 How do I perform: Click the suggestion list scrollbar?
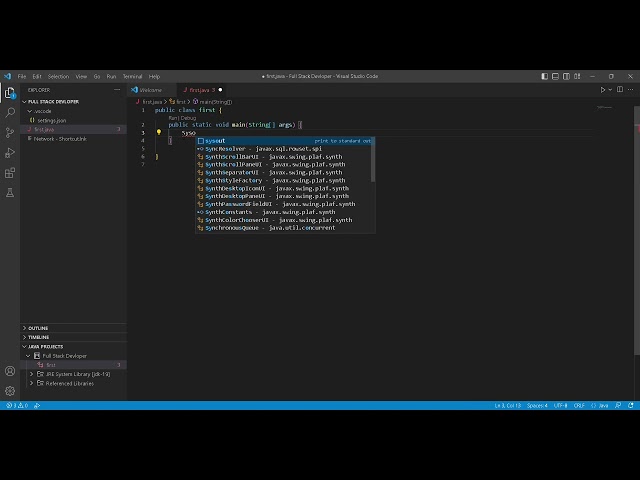pos(373,161)
